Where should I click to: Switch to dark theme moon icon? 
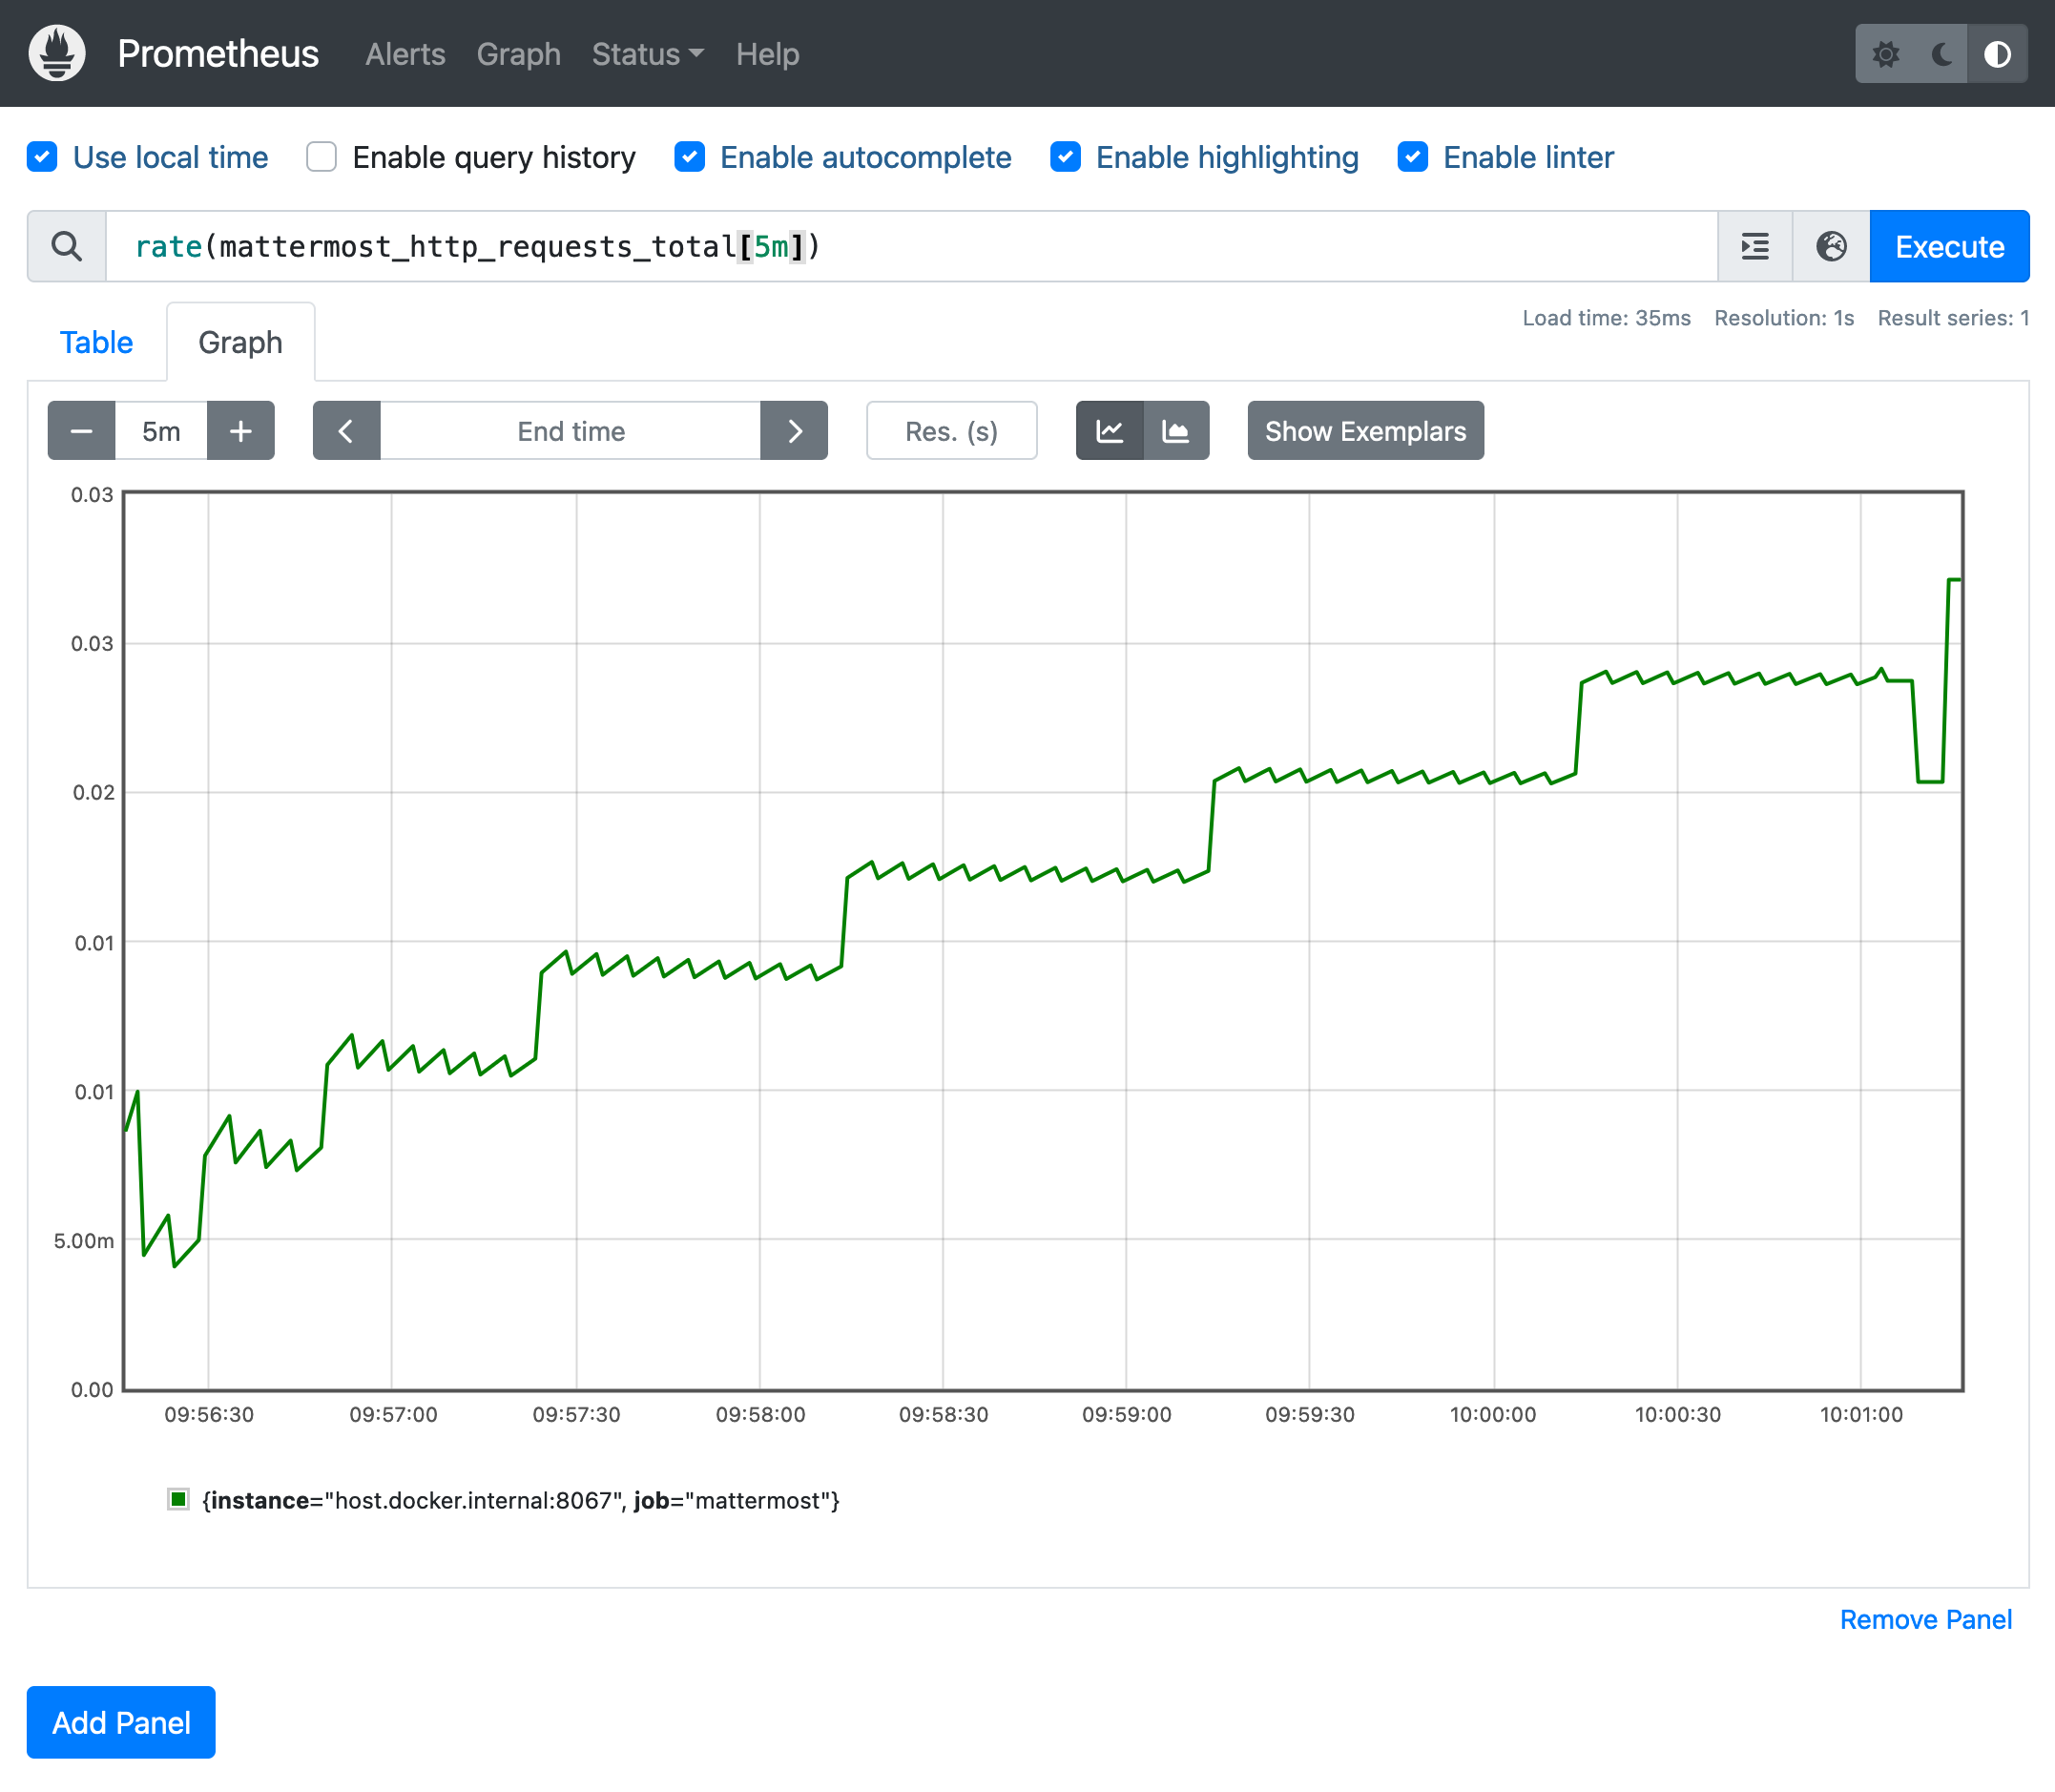(x=1941, y=54)
